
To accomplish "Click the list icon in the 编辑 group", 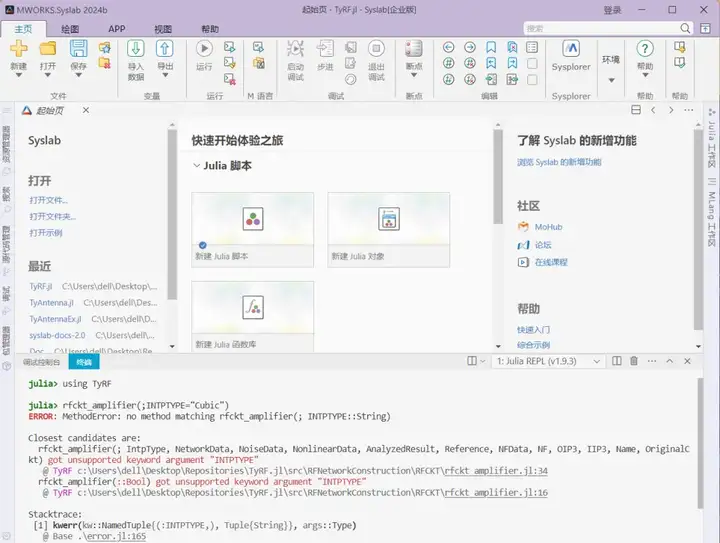I will coord(532,47).
